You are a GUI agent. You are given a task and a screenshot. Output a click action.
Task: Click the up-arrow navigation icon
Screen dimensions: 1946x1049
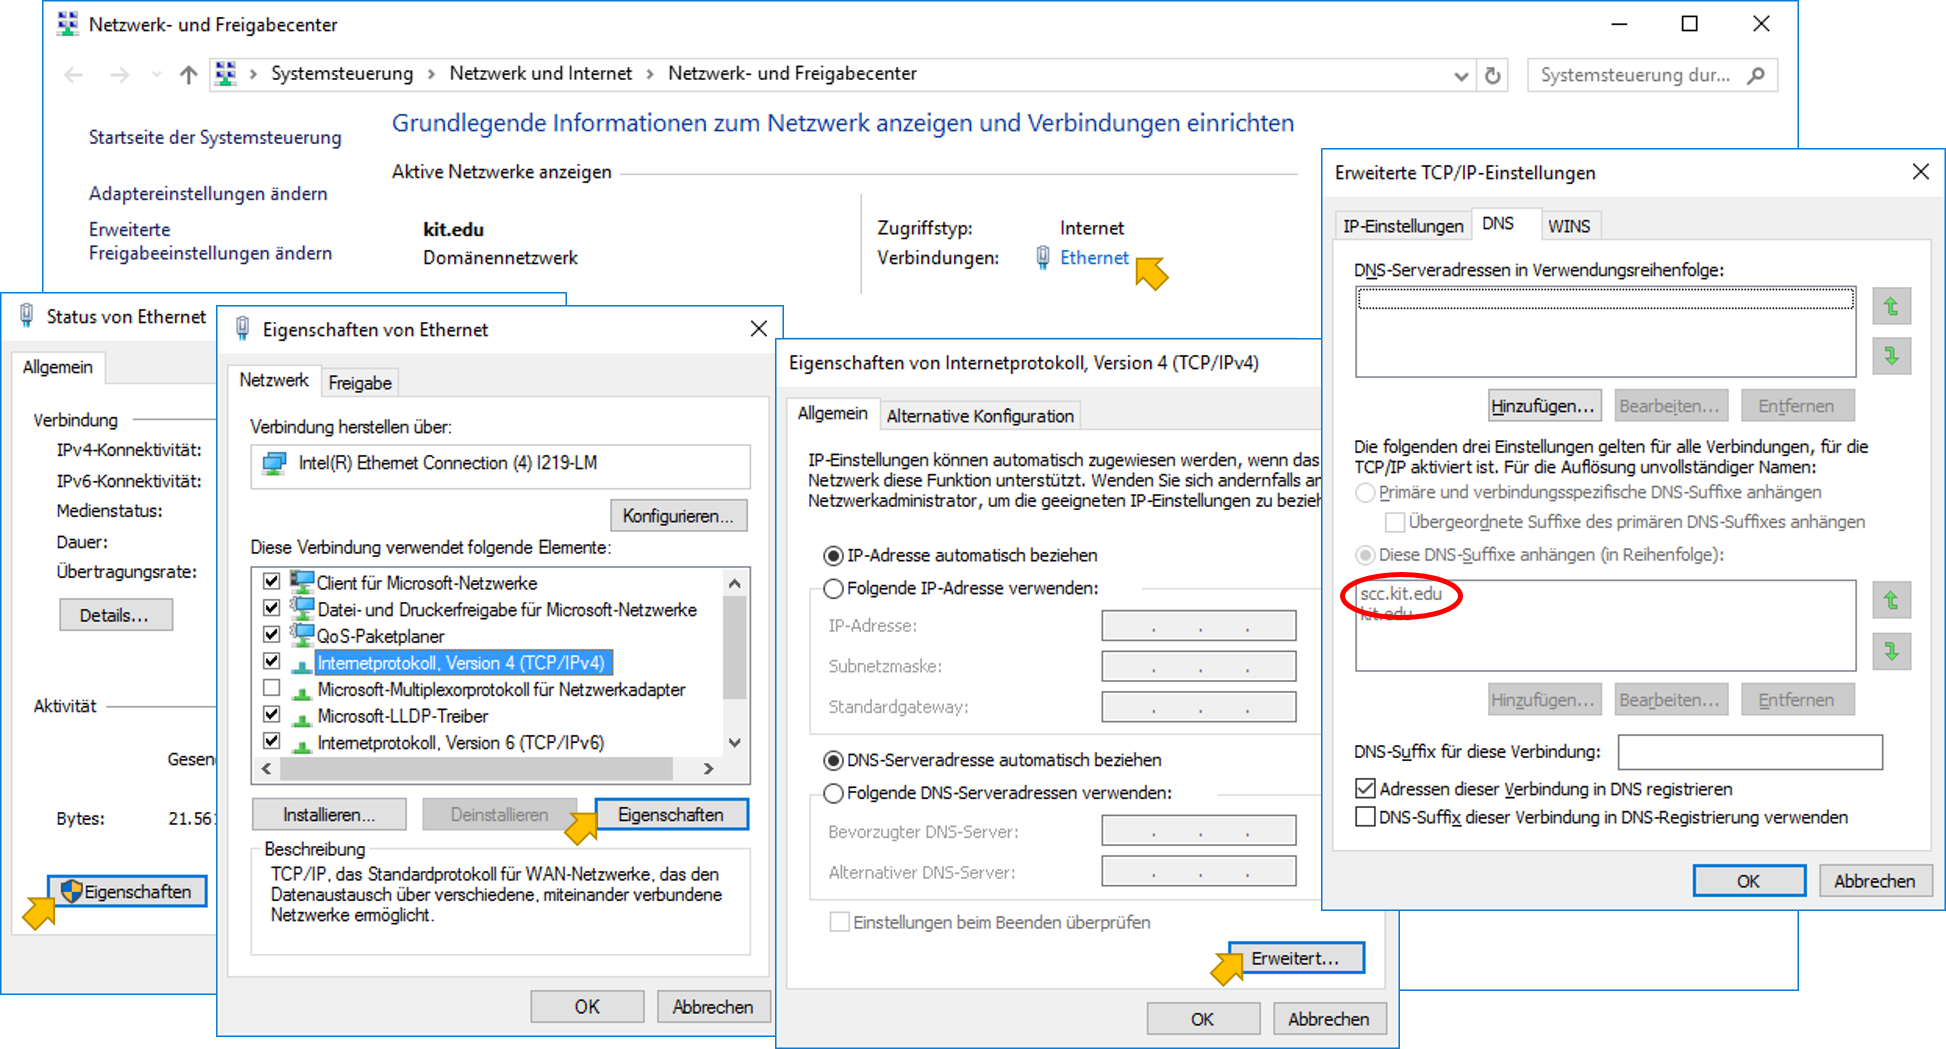[x=188, y=75]
